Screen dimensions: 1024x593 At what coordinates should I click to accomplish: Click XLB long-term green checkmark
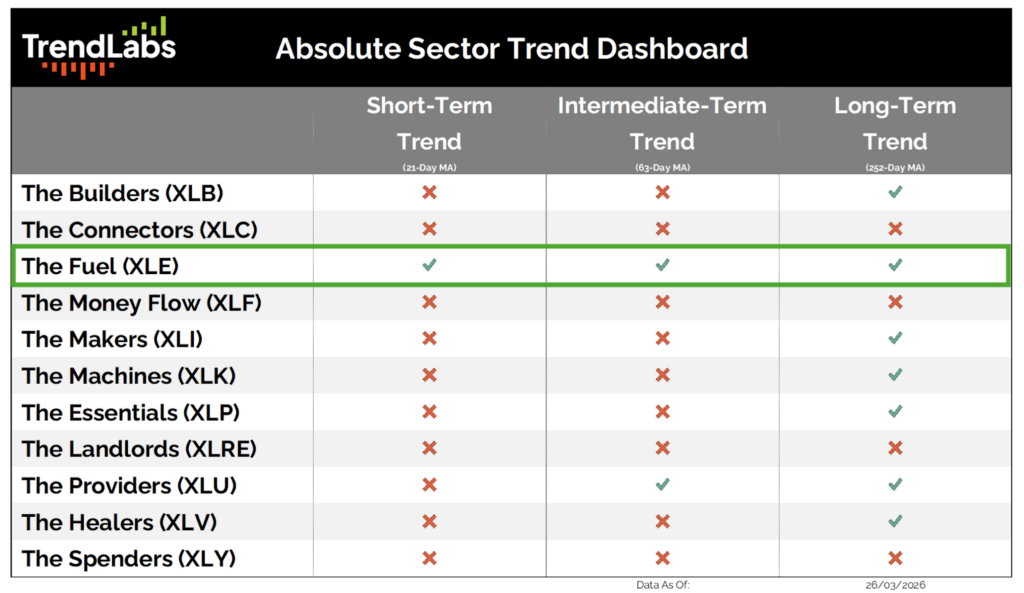pyautogui.click(x=895, y=192)
